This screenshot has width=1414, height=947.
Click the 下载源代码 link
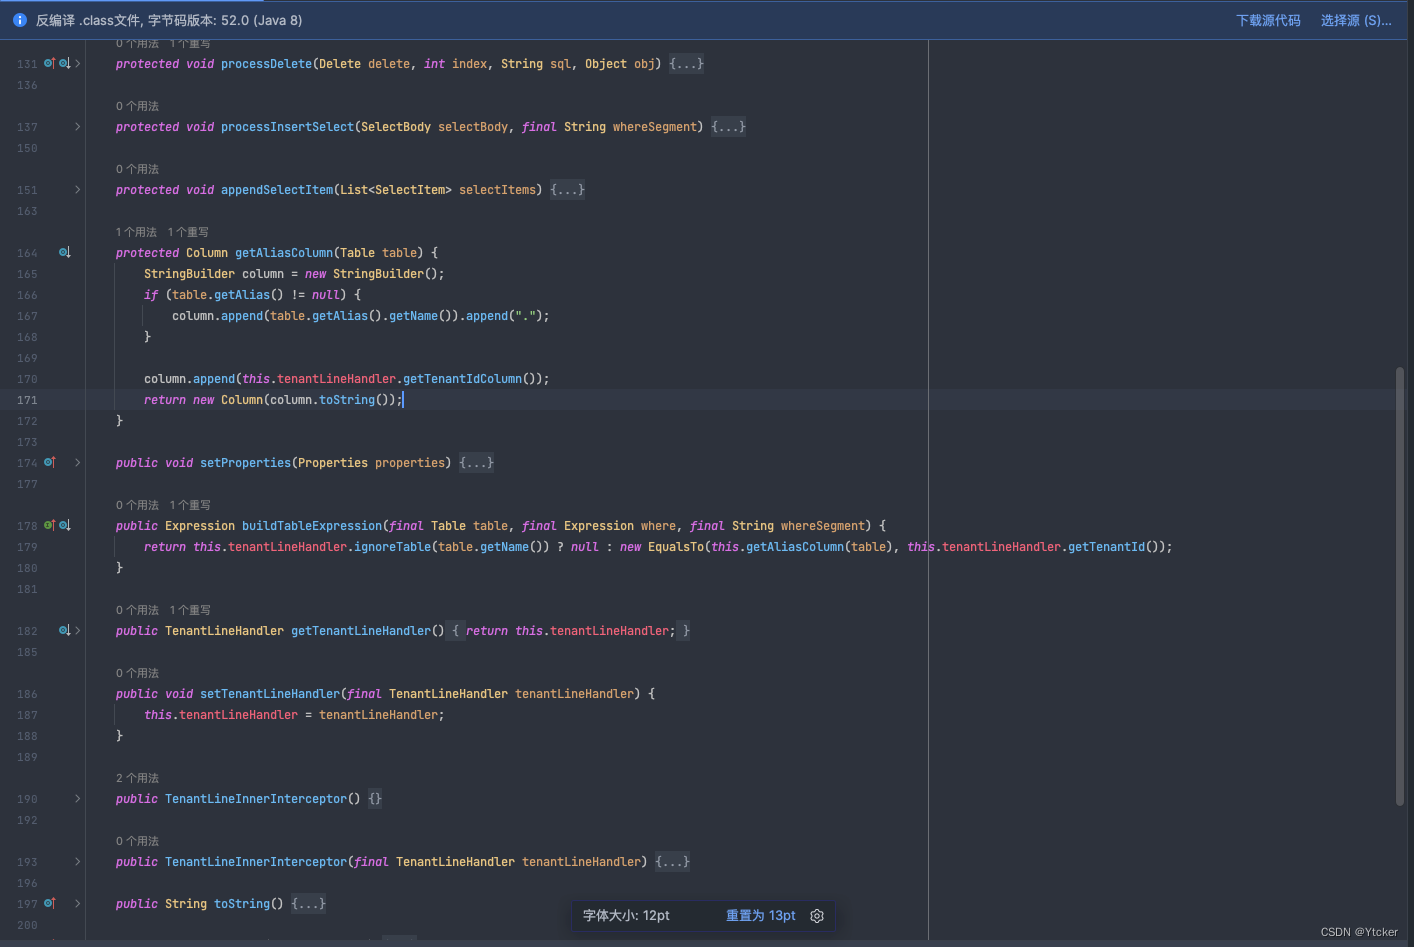click(x=1268, y=20)
